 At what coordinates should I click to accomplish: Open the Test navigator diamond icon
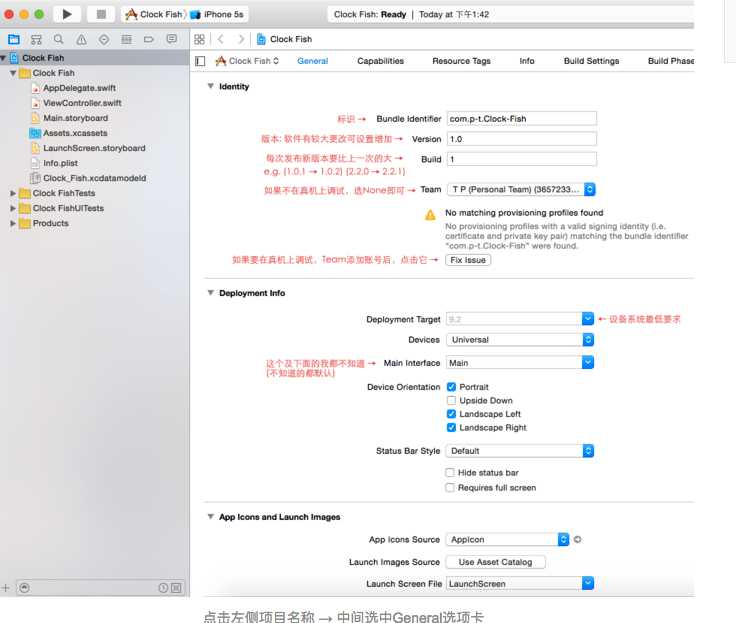[104, 39]
